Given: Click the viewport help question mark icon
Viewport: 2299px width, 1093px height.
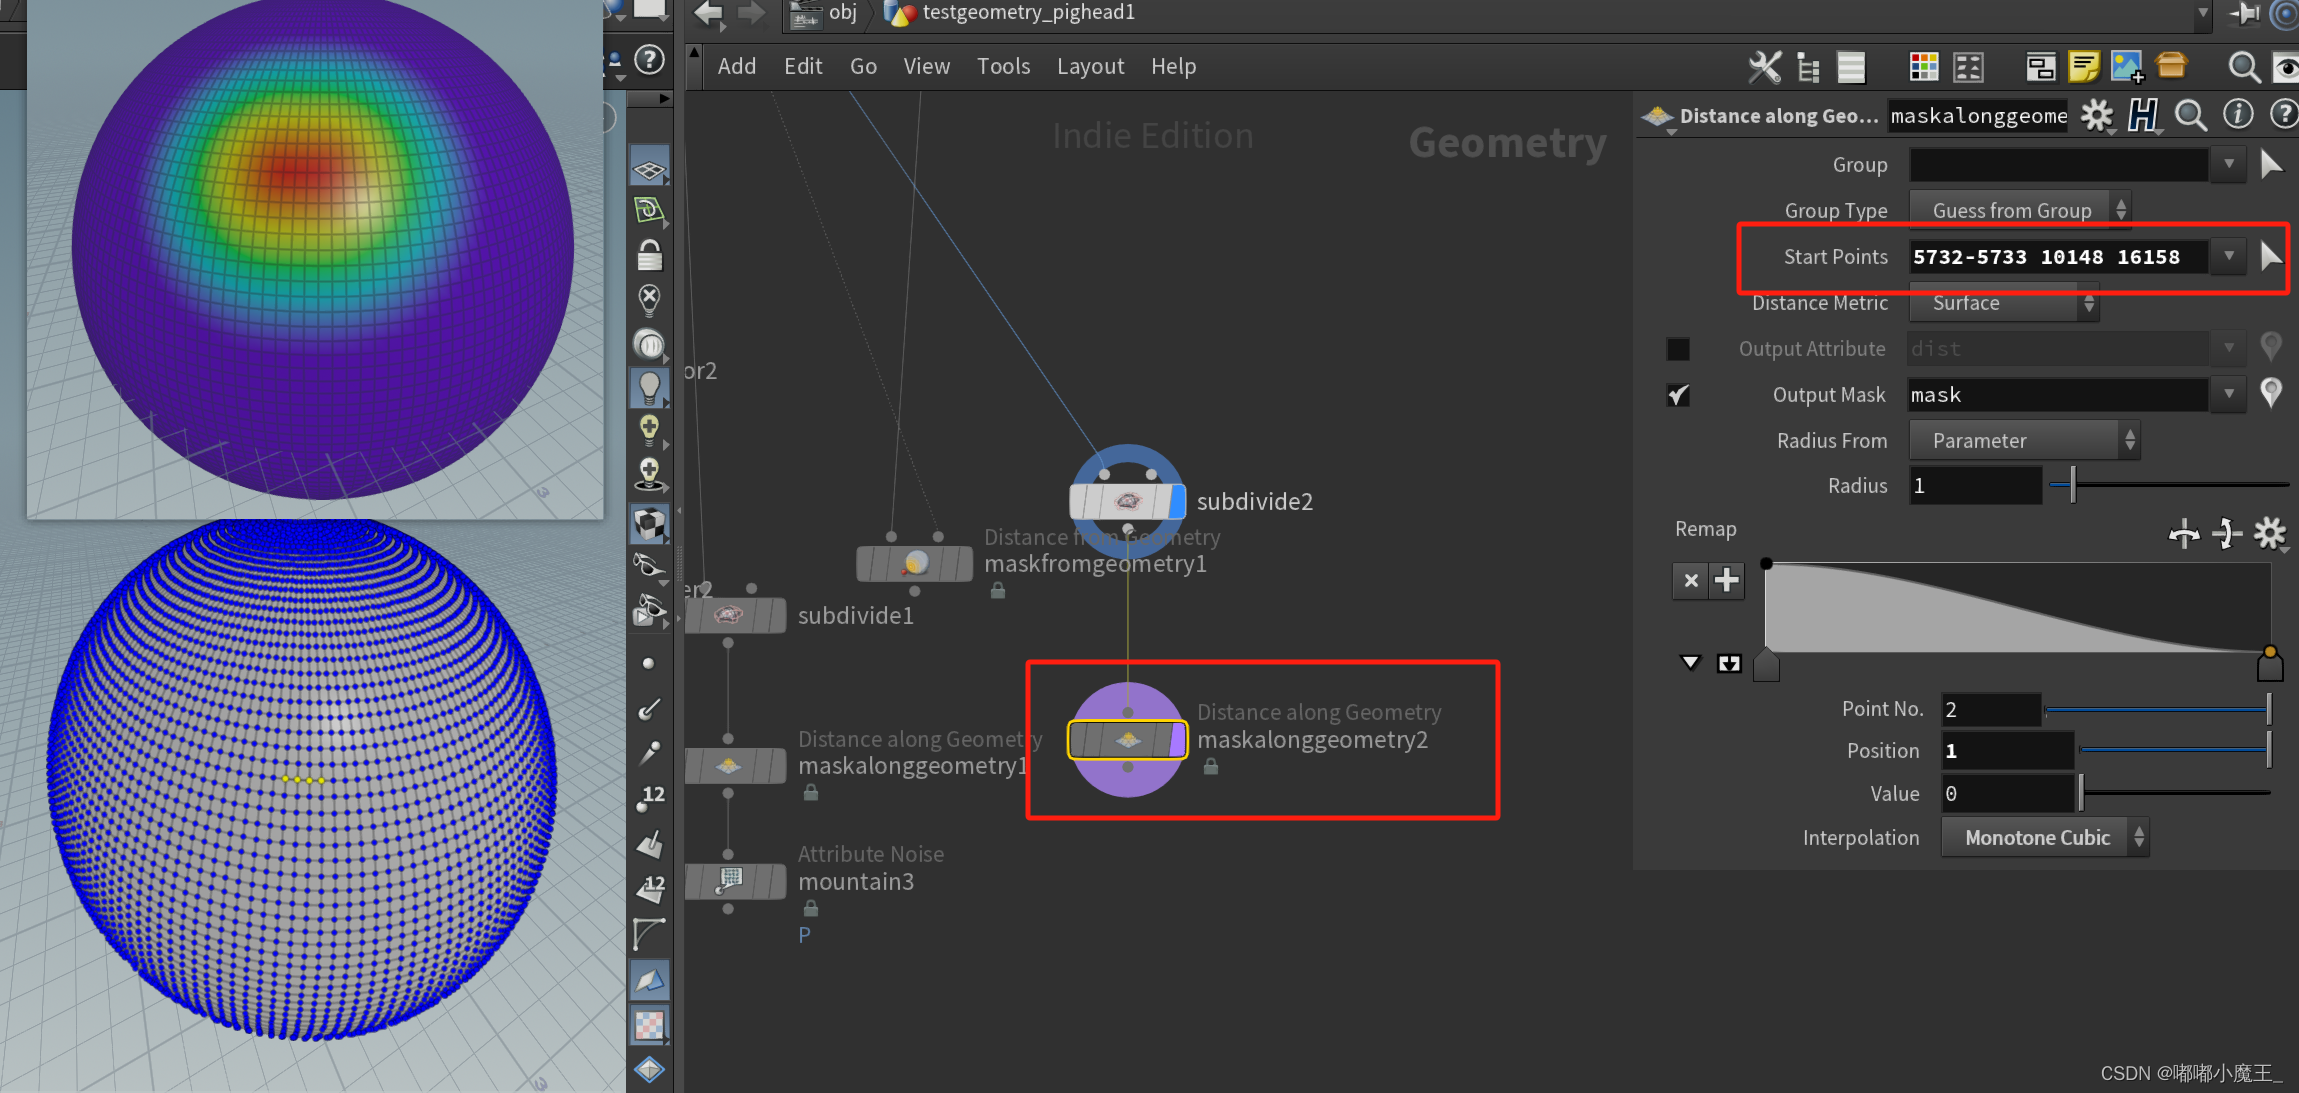Looking at the screenshot, I should 650,61.
